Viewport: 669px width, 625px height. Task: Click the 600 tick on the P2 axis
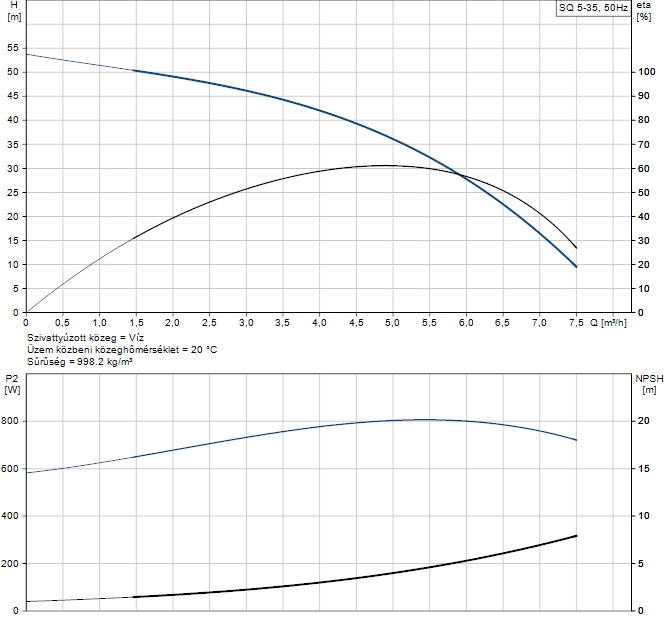pyautogui.click(x=11, y=468)
